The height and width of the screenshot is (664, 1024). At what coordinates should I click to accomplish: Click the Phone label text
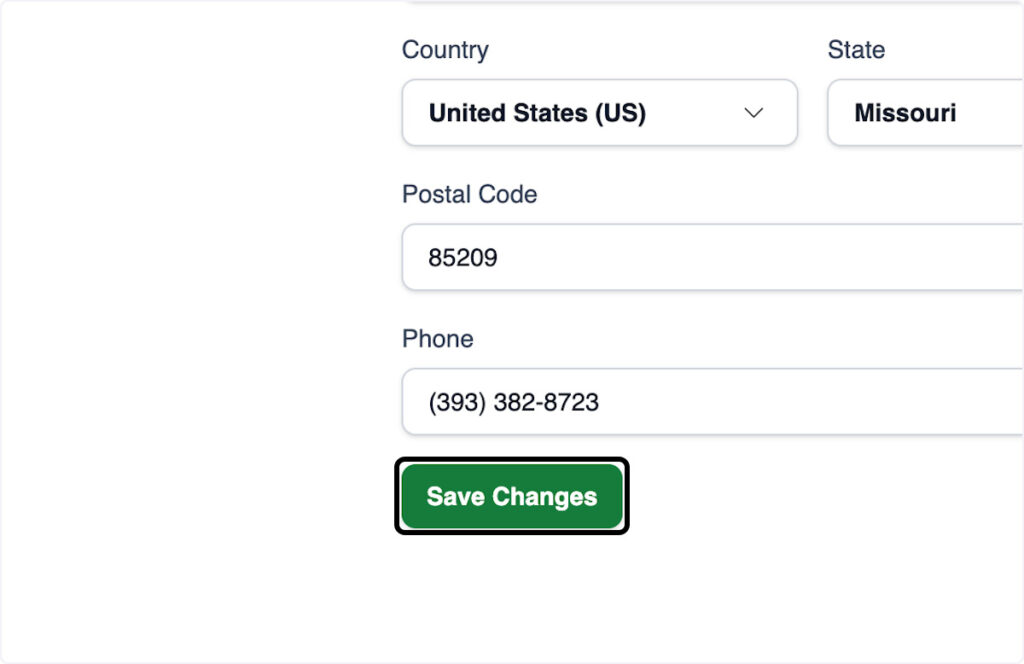click(437, 339)
